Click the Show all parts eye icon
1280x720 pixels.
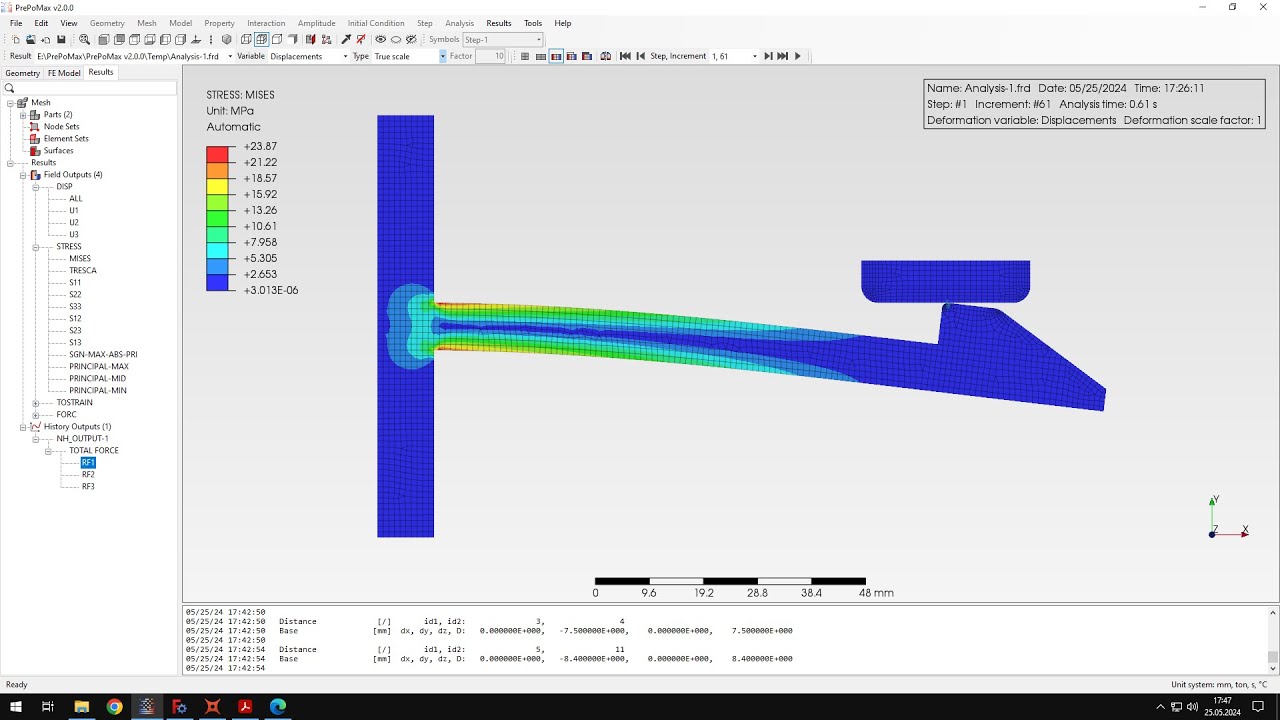(x=381, y=39)
